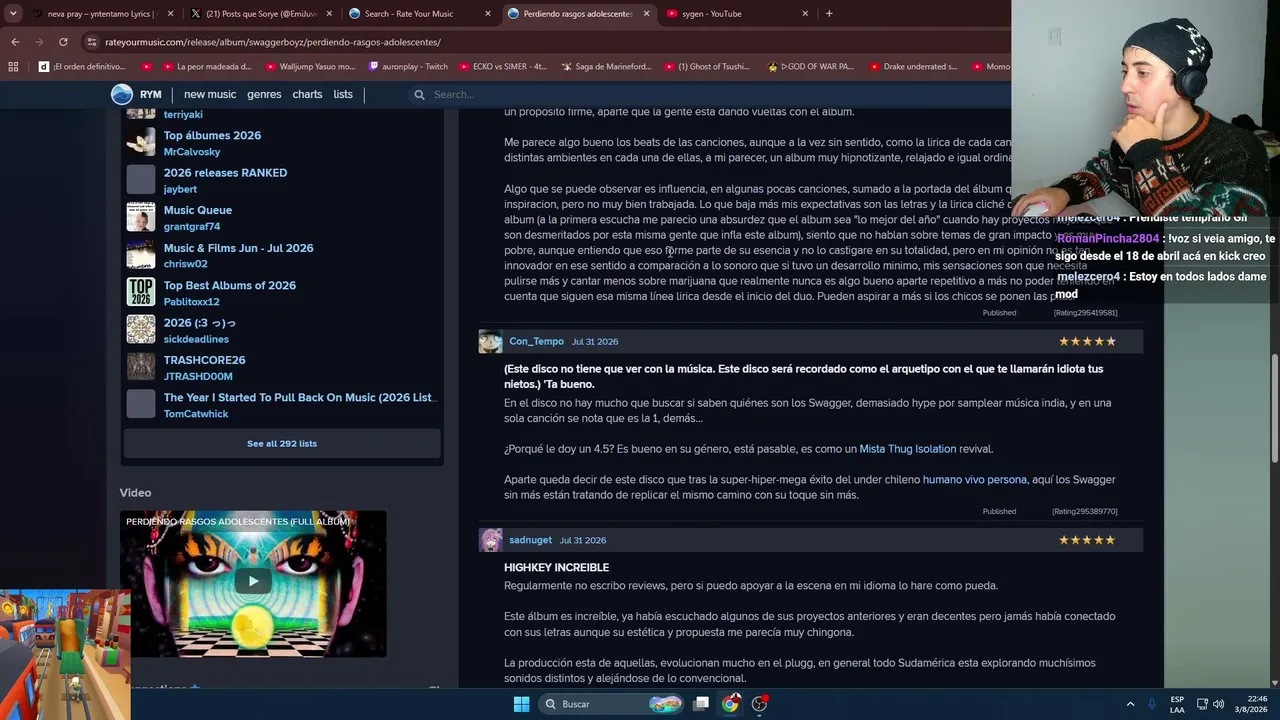Viewport: 1280px width, 720px height.
Task: Close the 'Search - Rate Your Music' tab
Action: (x=488, y=14)
